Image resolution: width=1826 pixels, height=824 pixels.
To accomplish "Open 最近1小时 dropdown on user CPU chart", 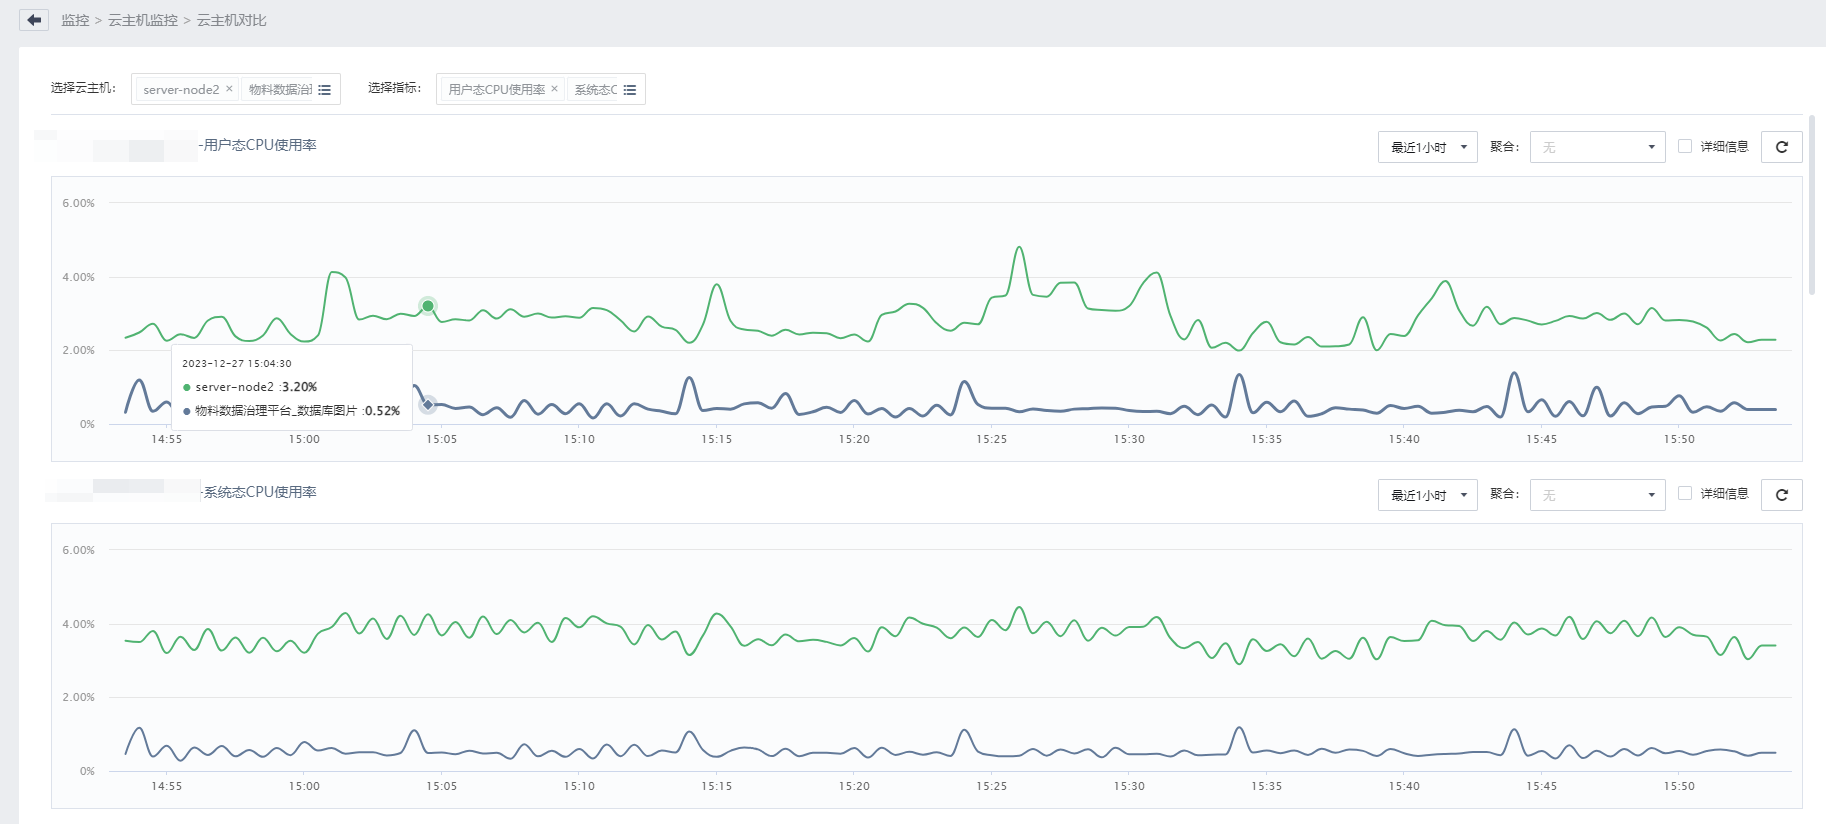I will pos(1427,147).
